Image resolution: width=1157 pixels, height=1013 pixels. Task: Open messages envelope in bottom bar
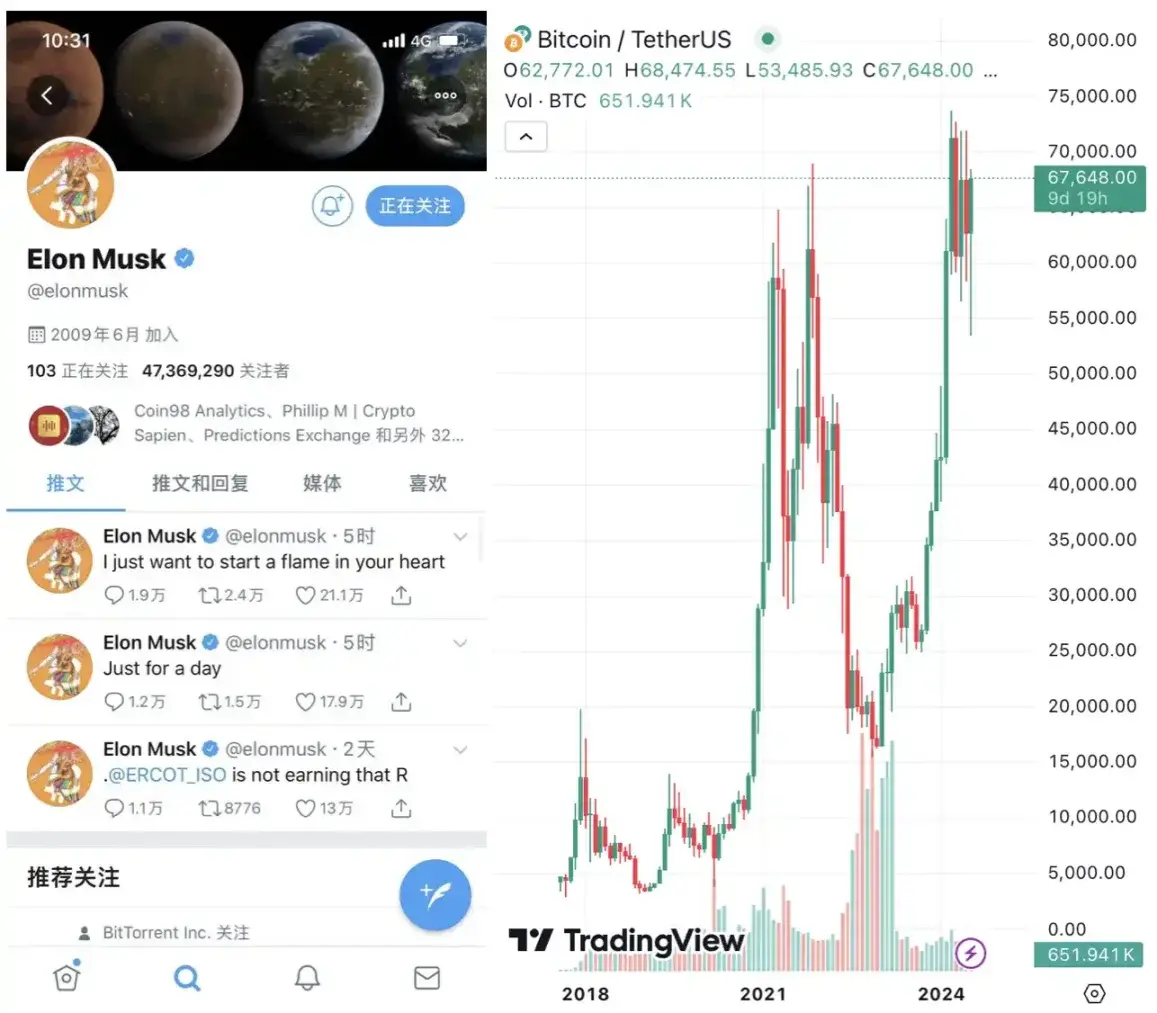[427, 978]
